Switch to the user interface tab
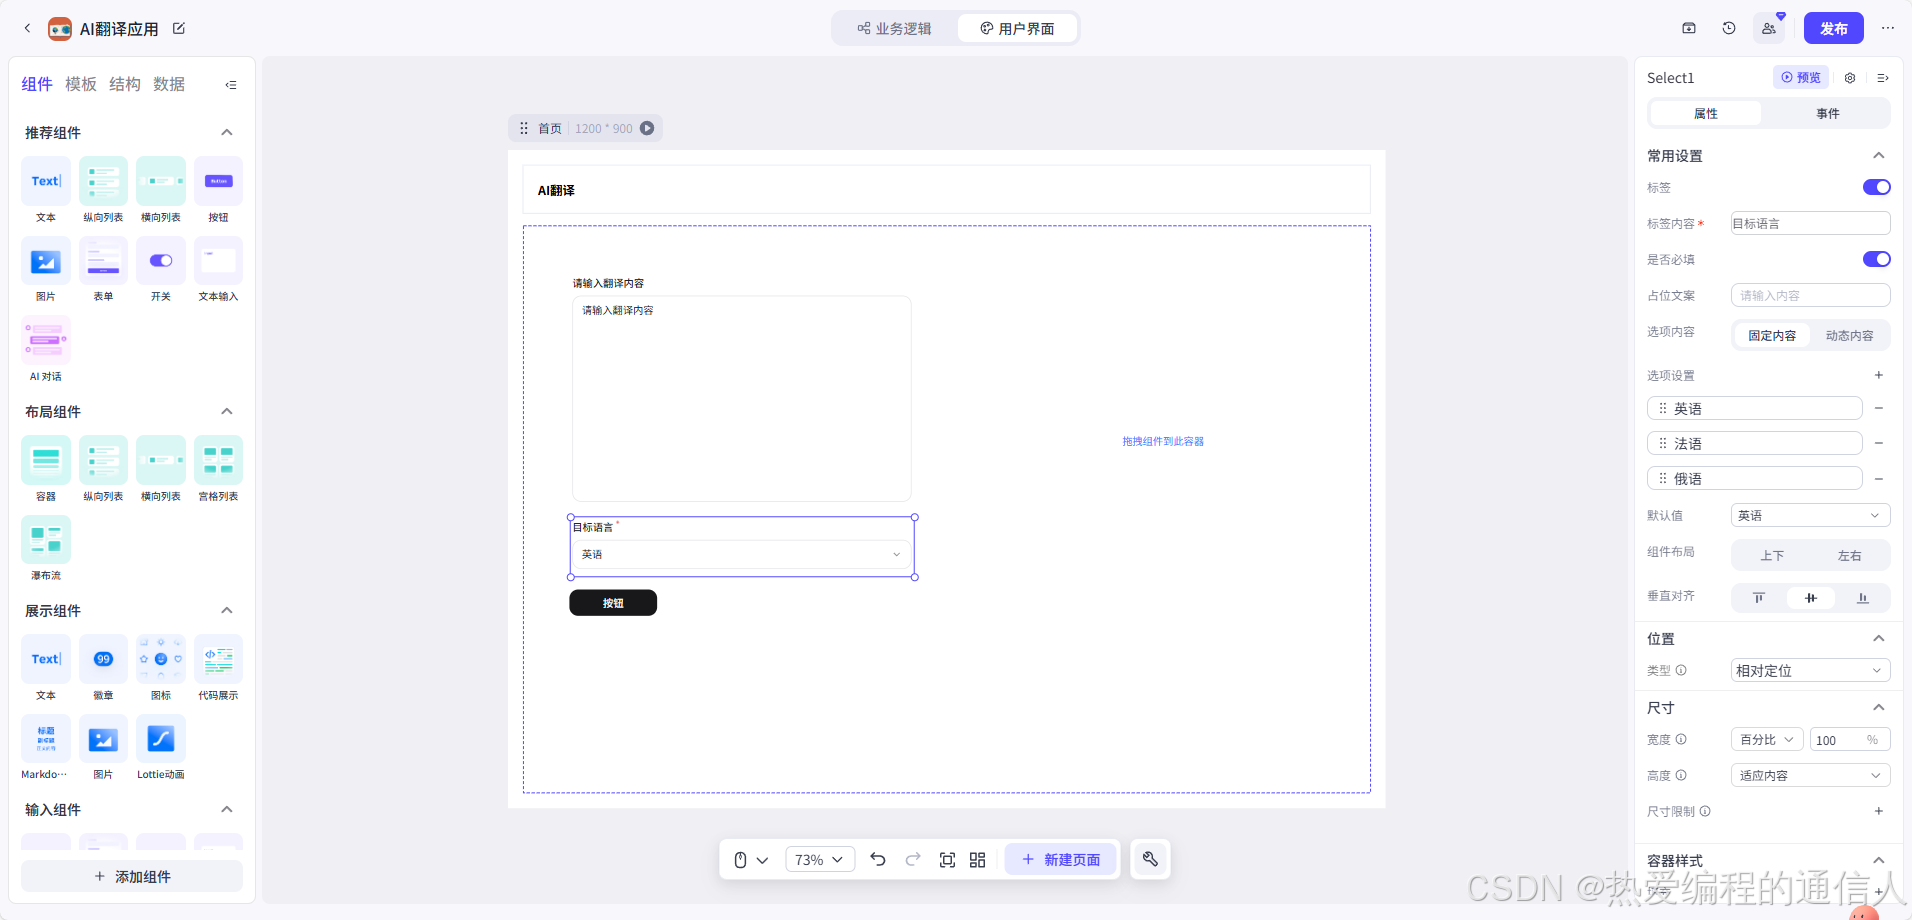This screenshot has height=920, width=1912. 1017,28
